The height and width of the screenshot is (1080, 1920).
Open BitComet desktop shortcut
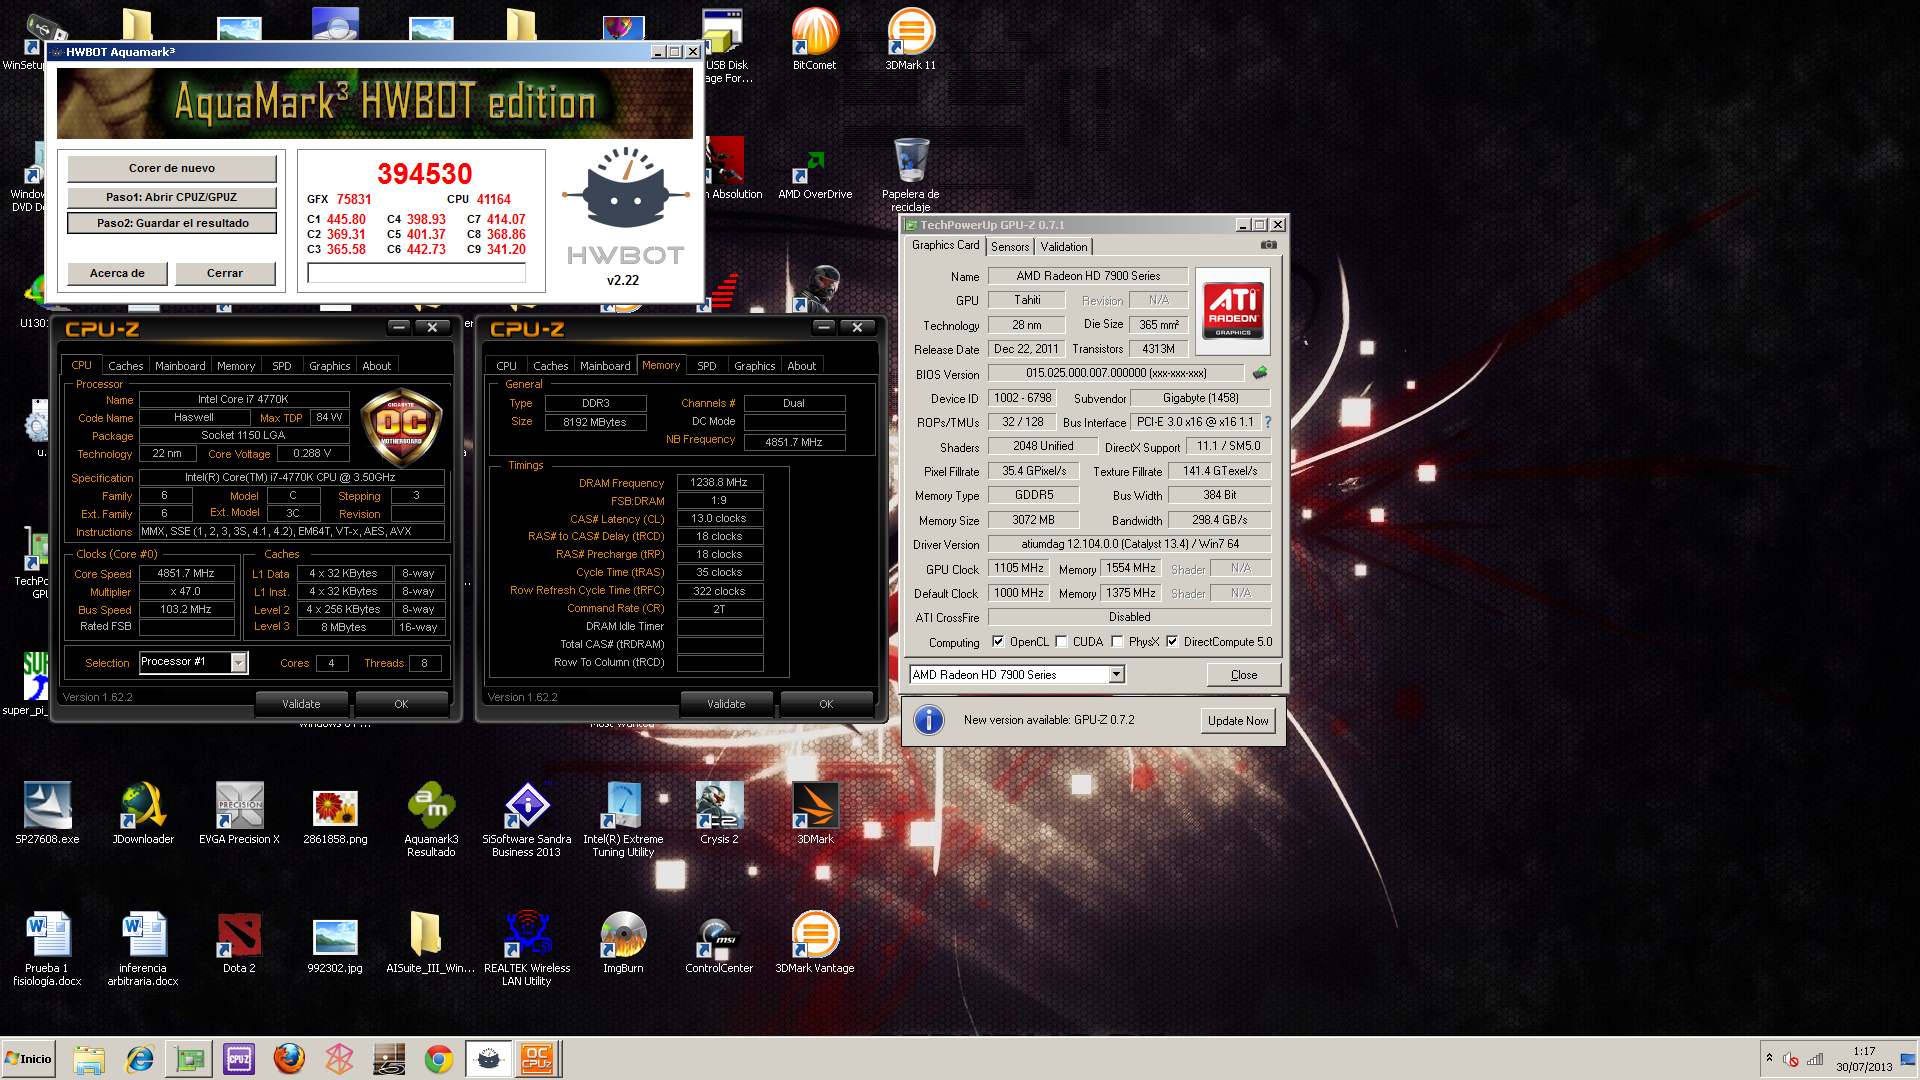815,39
